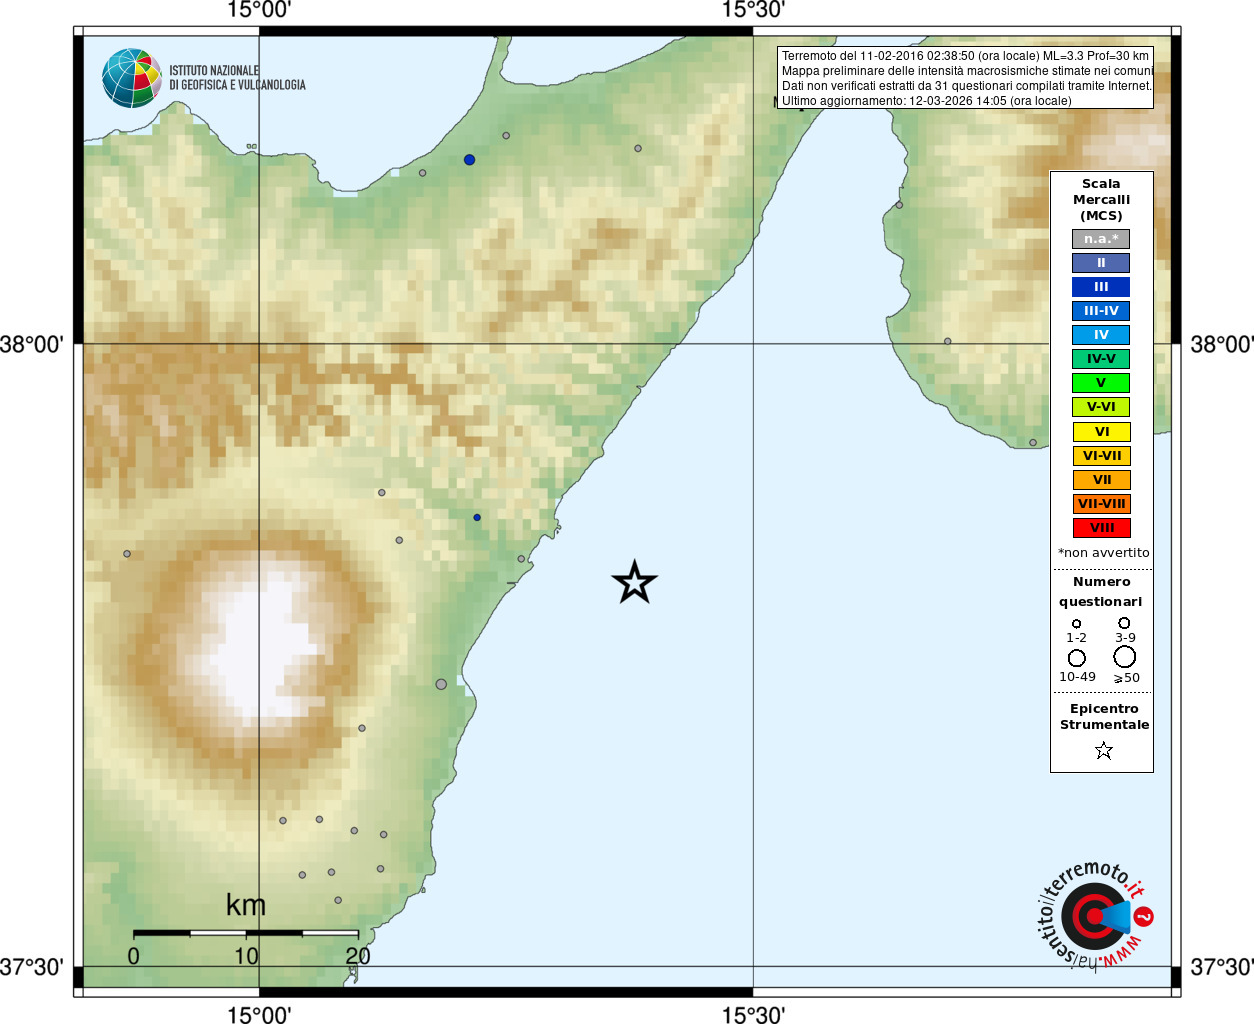The height and width of the screenshot is (1024, 1254).
Task: Click the INGV globe logo
Action: click(132, 78)
